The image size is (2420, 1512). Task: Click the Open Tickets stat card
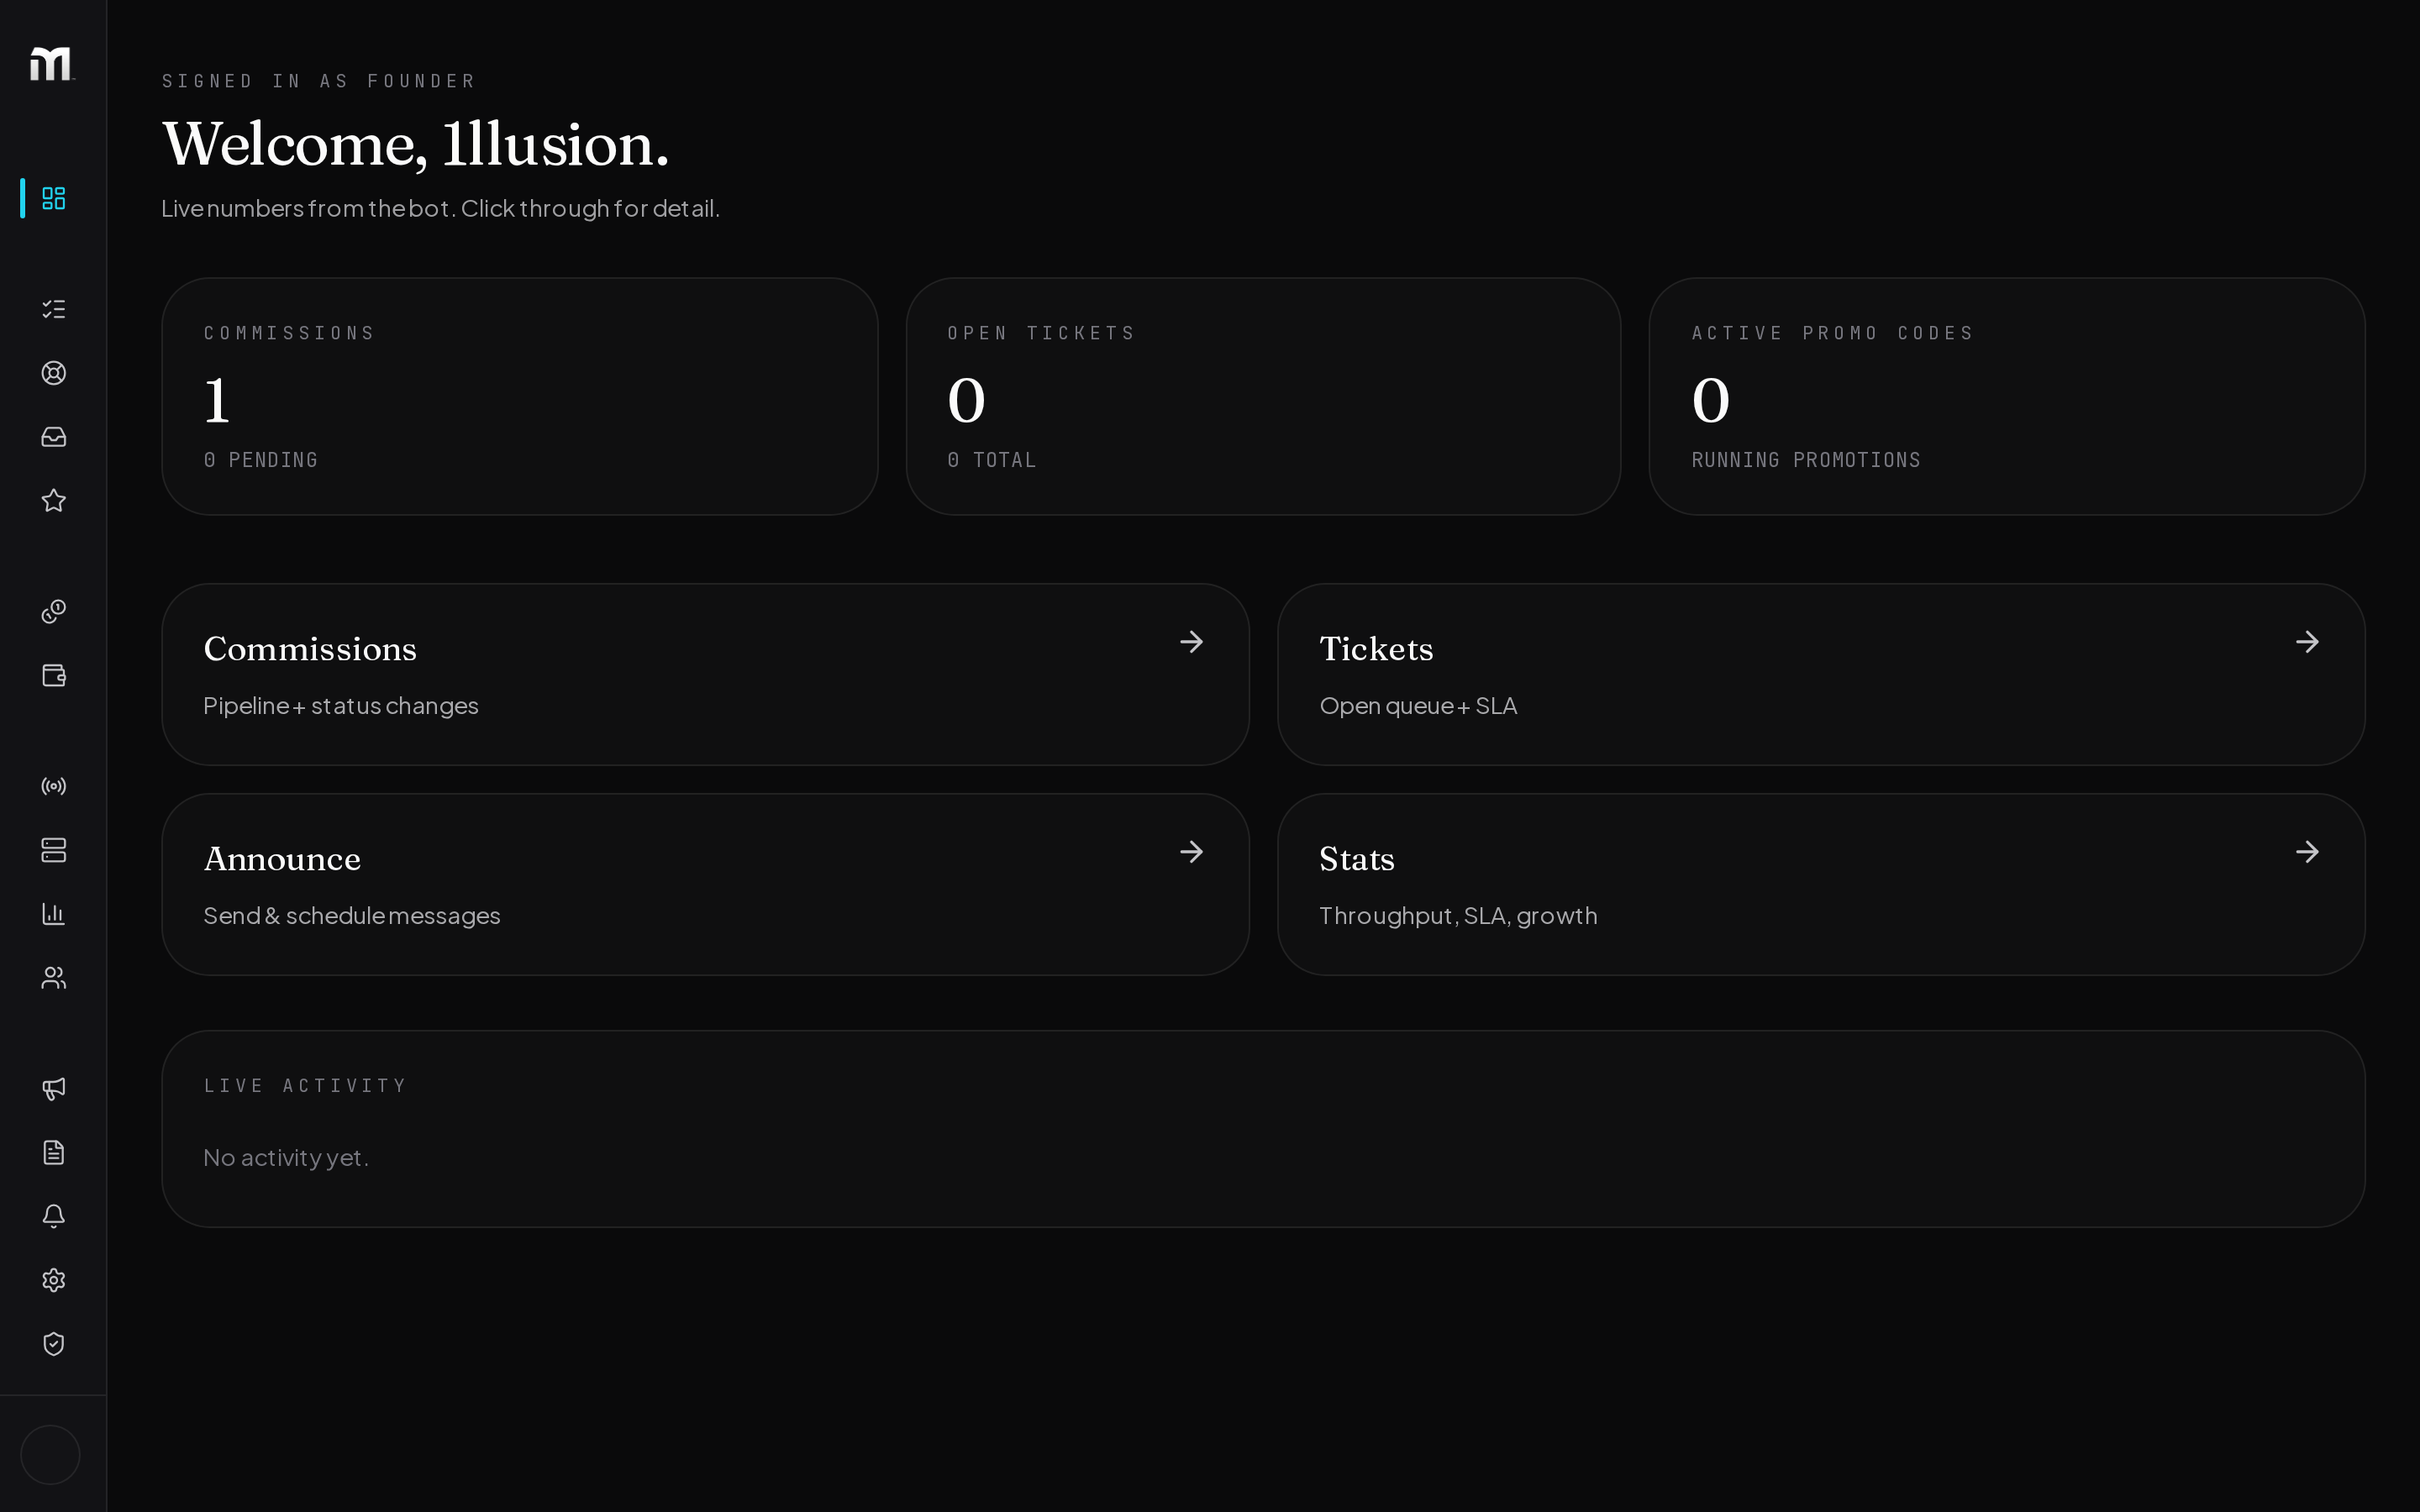tap(1263, 397)
